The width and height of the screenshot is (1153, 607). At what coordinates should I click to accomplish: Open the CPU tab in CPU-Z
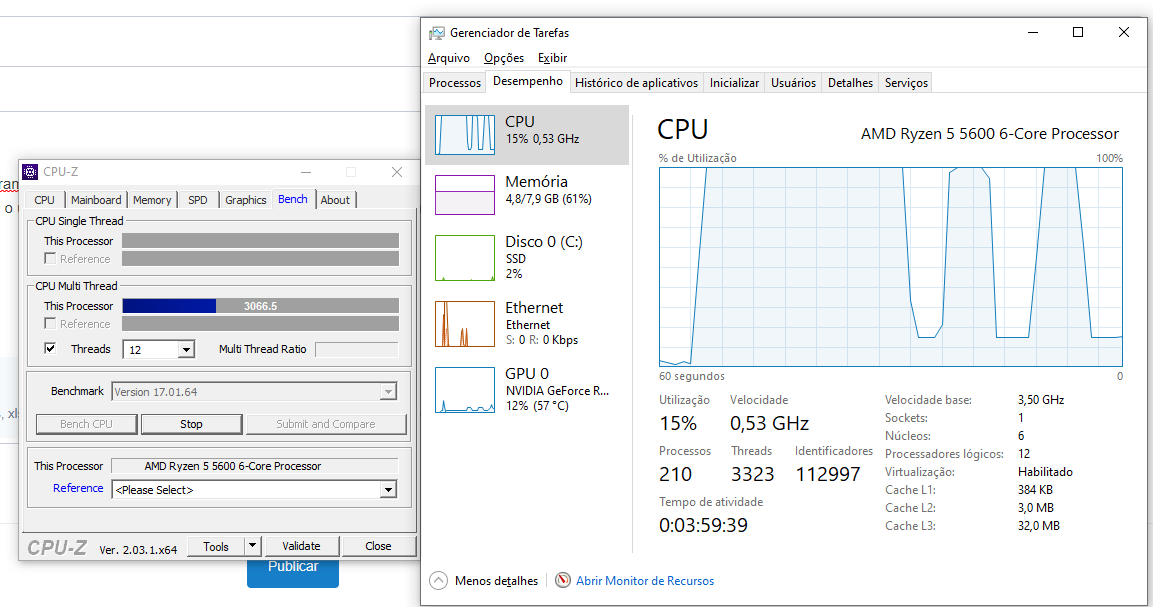[x=44, y=200]
